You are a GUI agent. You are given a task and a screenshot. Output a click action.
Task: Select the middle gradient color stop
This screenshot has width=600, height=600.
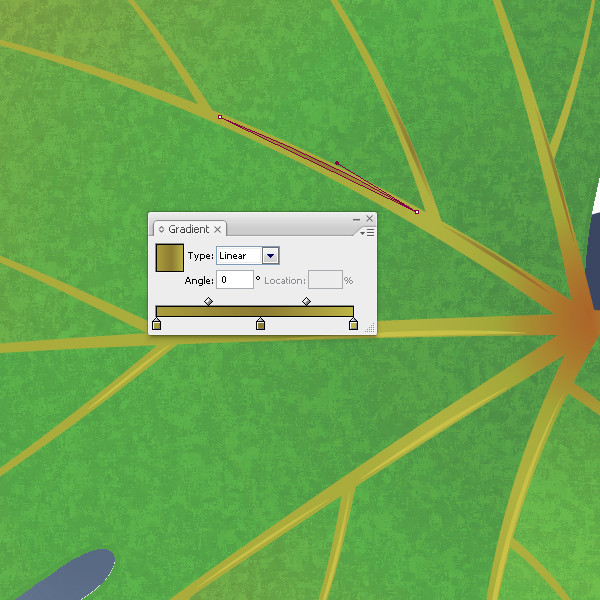pos(260,324)
